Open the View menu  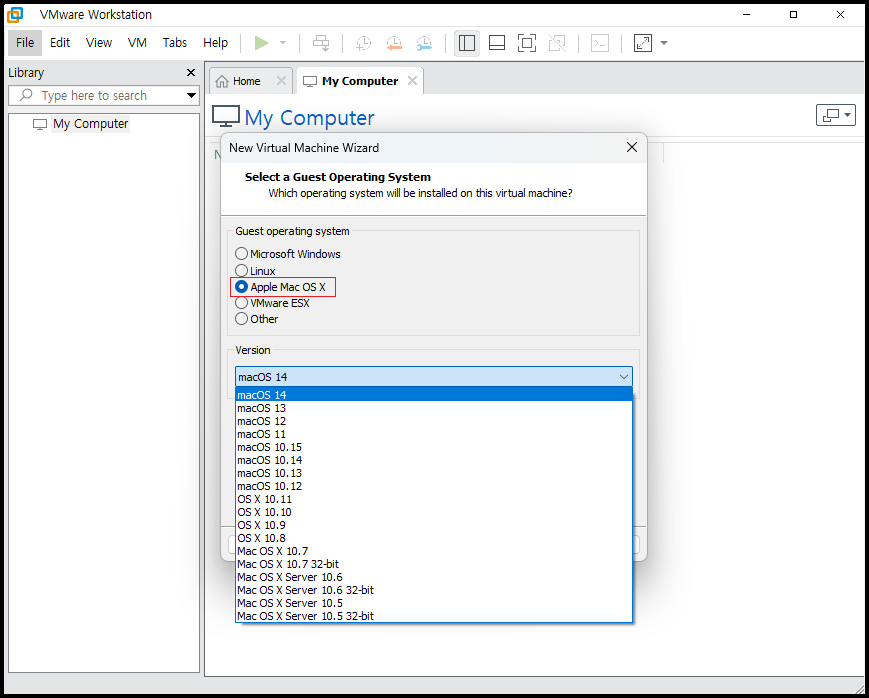pyautogui.click(x=99, y=43)
